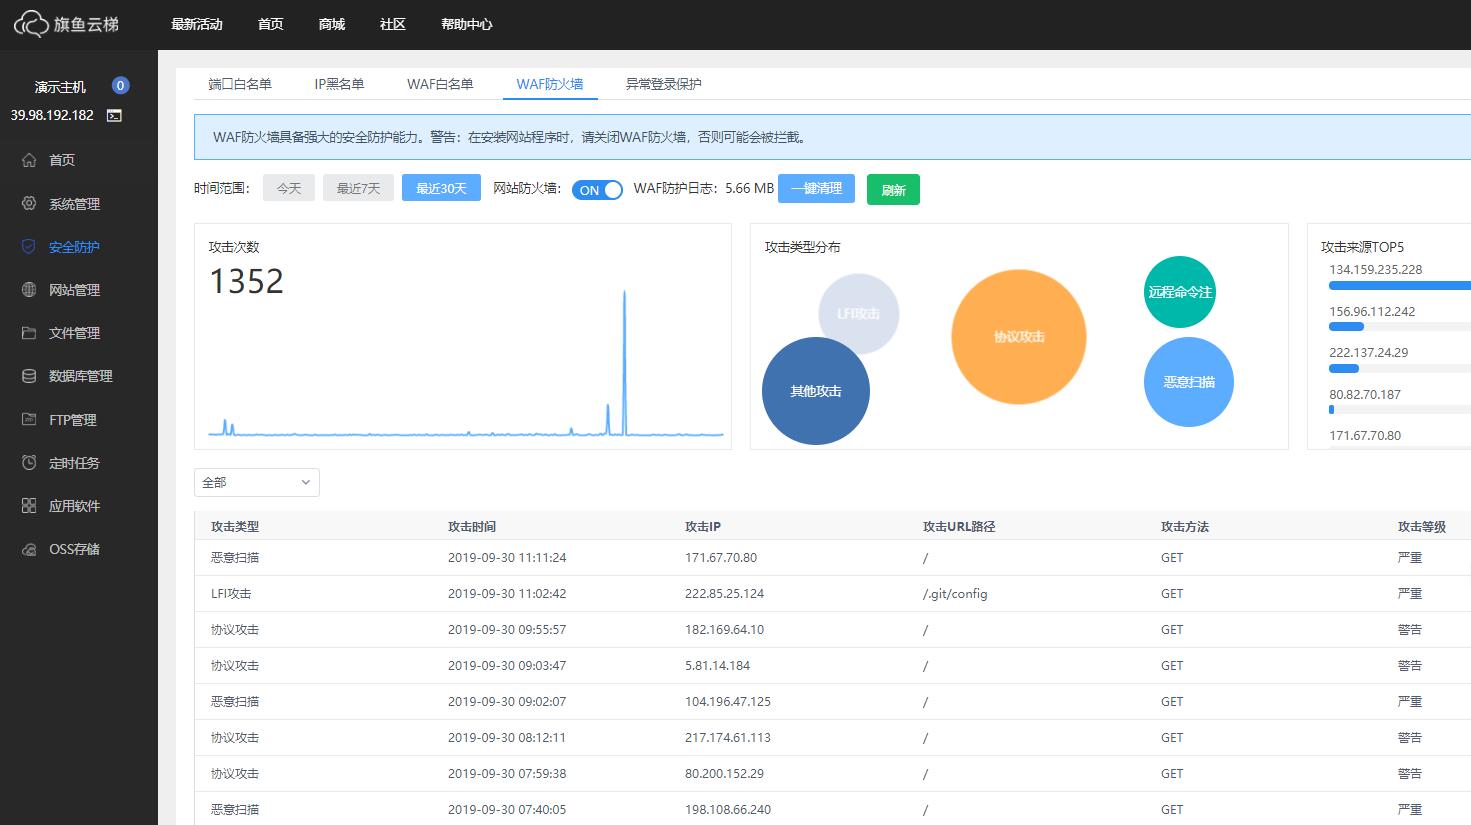Click the 应用软件 grid icon
This screenshot has width=1471, height=825.
pos(29,506)
